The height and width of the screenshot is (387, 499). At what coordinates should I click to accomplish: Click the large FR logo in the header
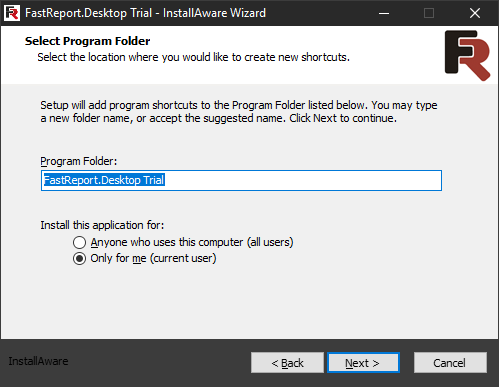pyautogui.click(x=467, y=55)
